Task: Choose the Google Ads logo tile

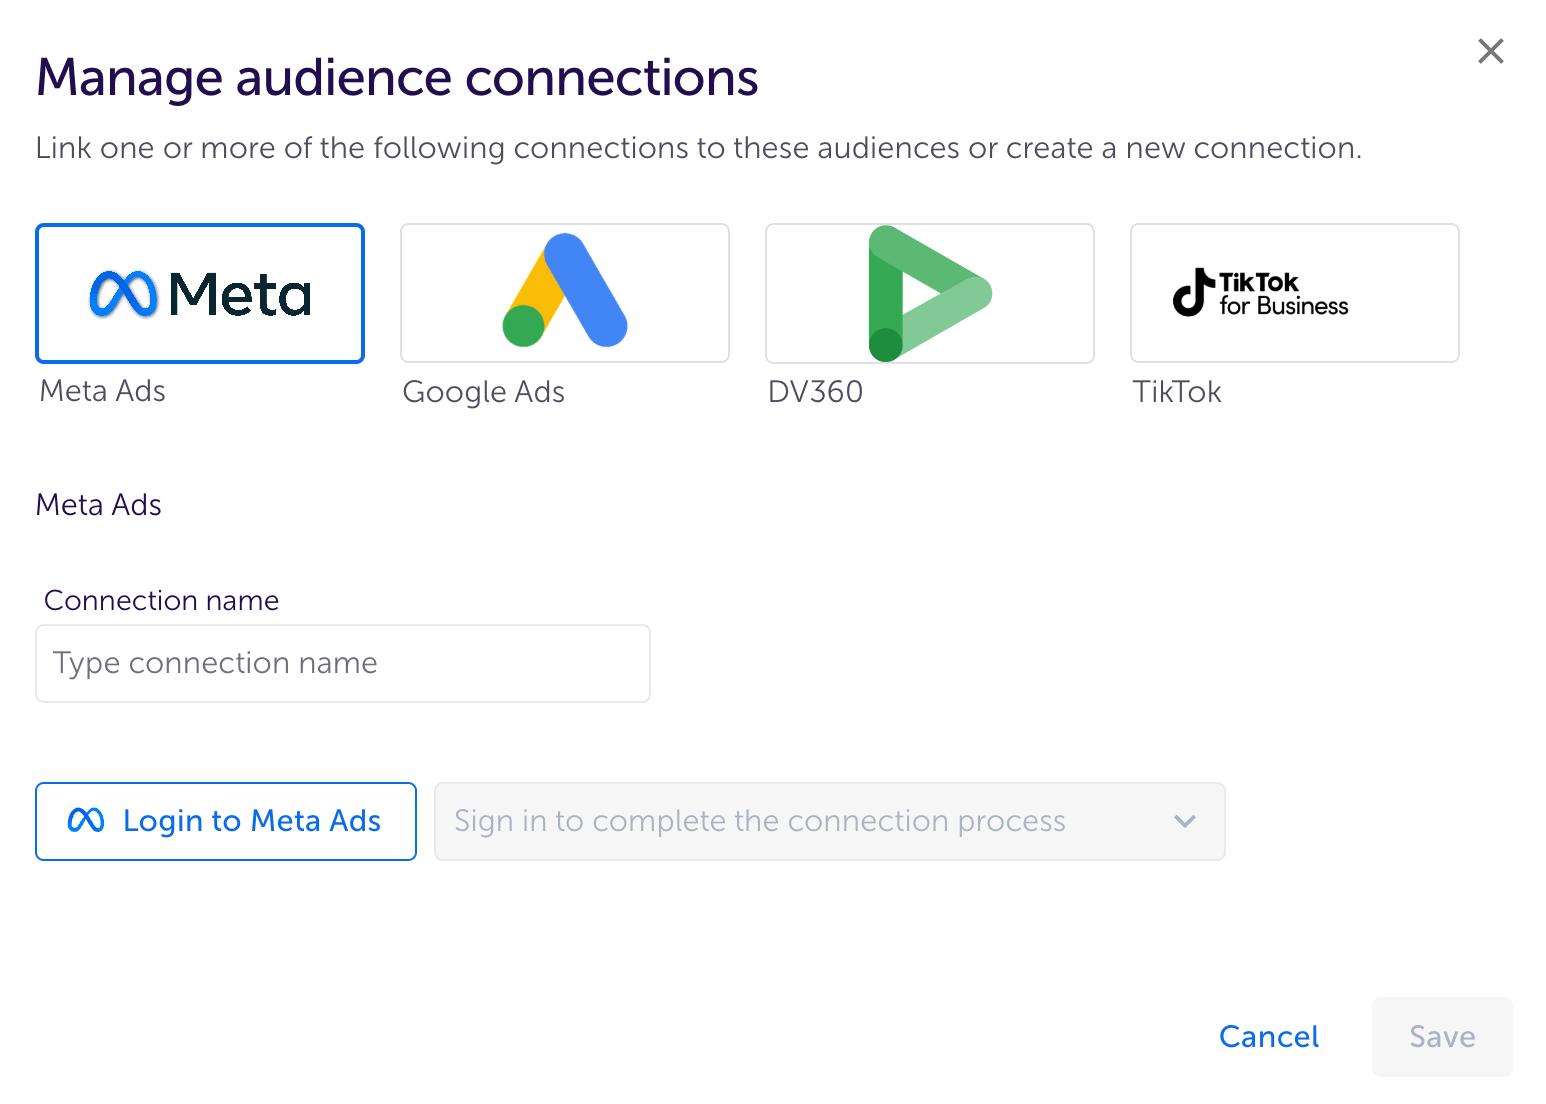Action: pyautogui.click(x=565, y=293)
